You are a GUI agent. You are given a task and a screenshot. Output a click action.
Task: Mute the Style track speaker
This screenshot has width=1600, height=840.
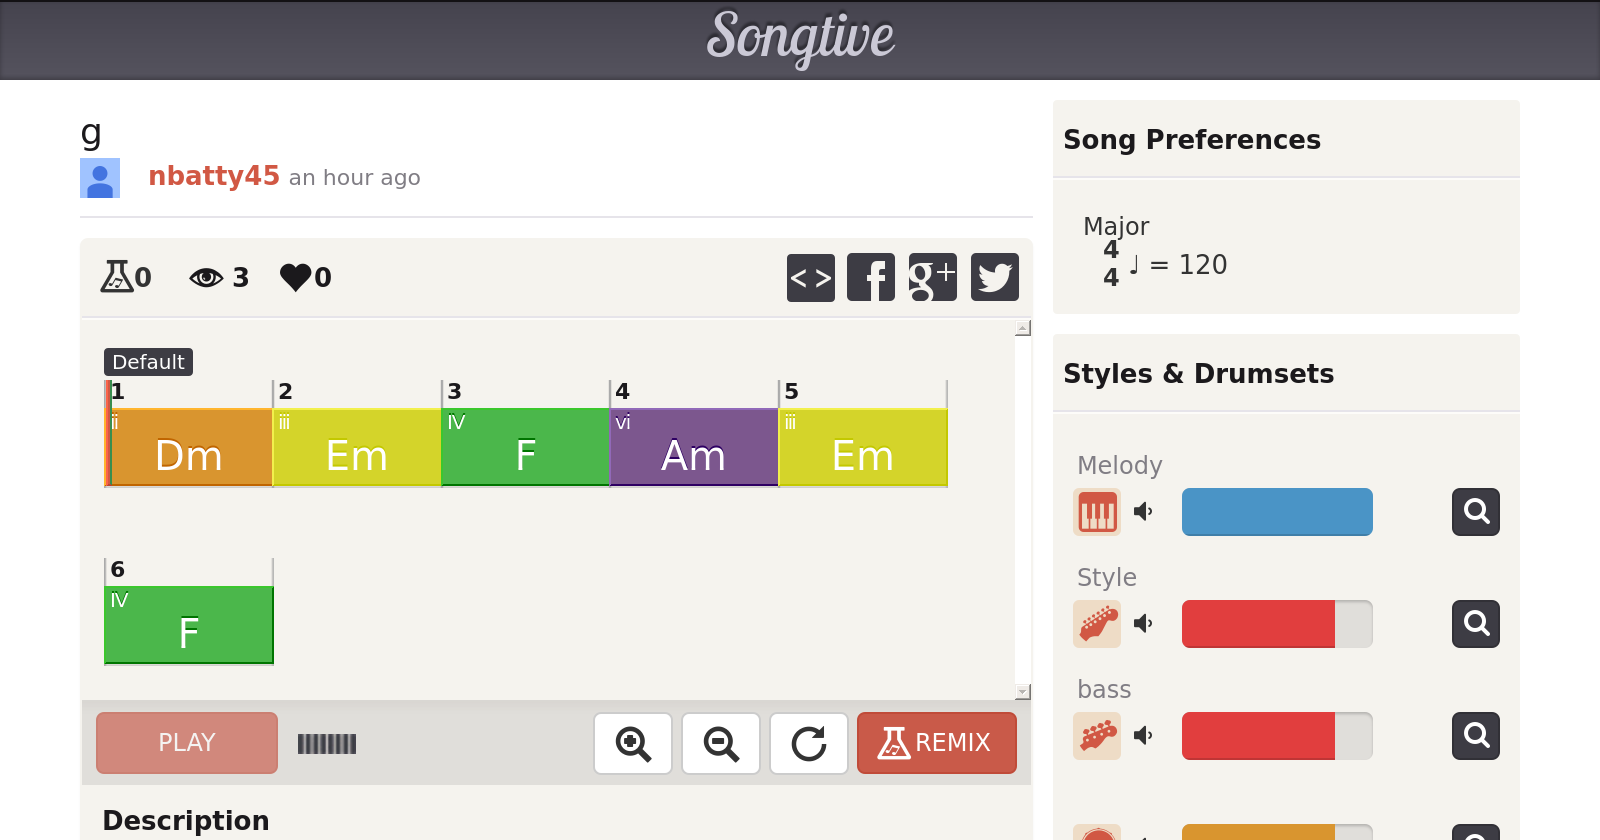click(1143, 624)
